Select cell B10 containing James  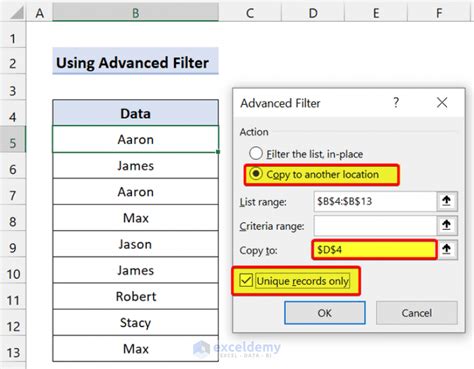(x=135, y=270)
